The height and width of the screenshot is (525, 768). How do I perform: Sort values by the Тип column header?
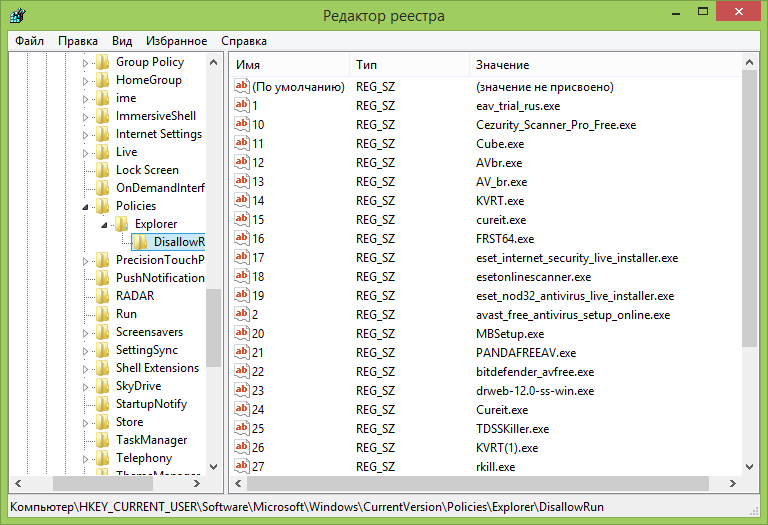409,65
